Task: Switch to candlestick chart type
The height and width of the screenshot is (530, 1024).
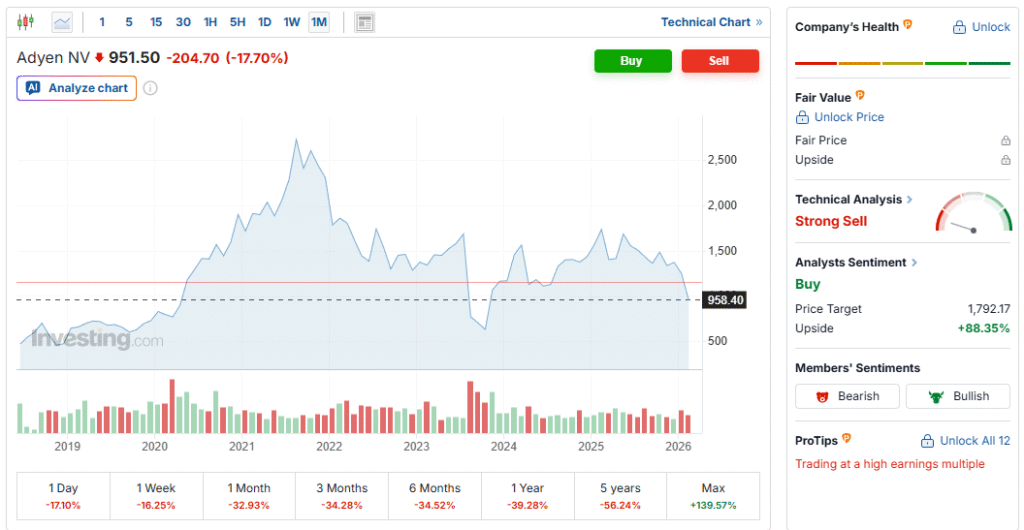Action: pyautogui.click(x=26, y=22)
